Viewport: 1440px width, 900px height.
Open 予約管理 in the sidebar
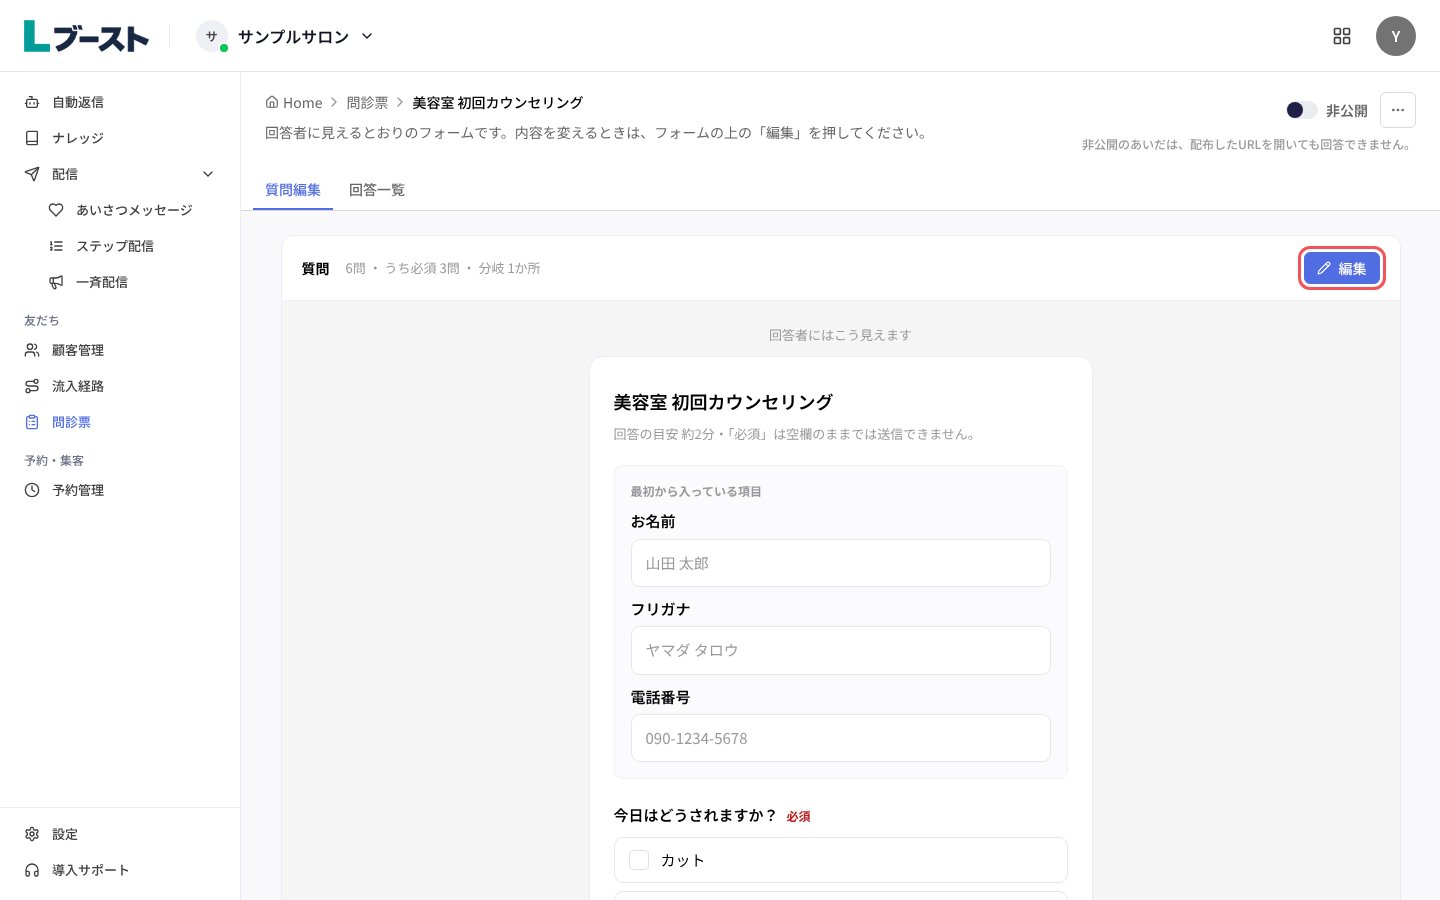(x=120, y=490)
